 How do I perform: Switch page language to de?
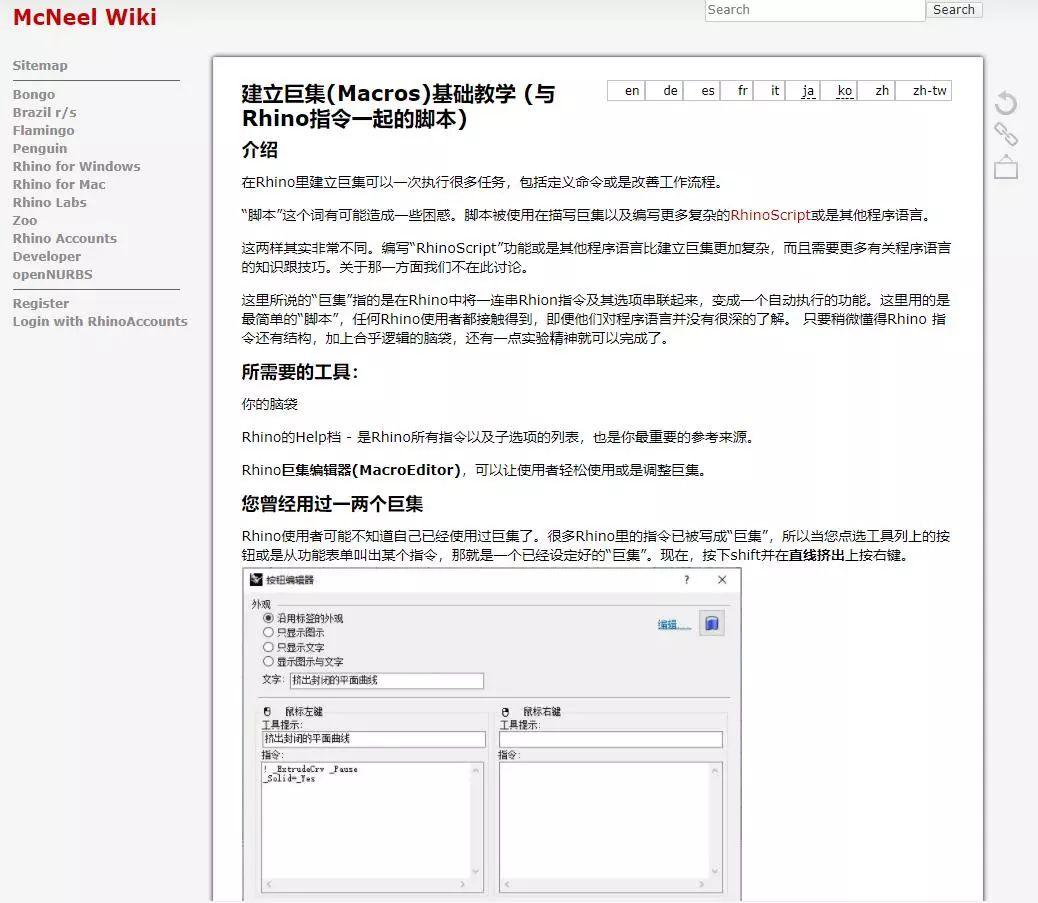(671, 91)
